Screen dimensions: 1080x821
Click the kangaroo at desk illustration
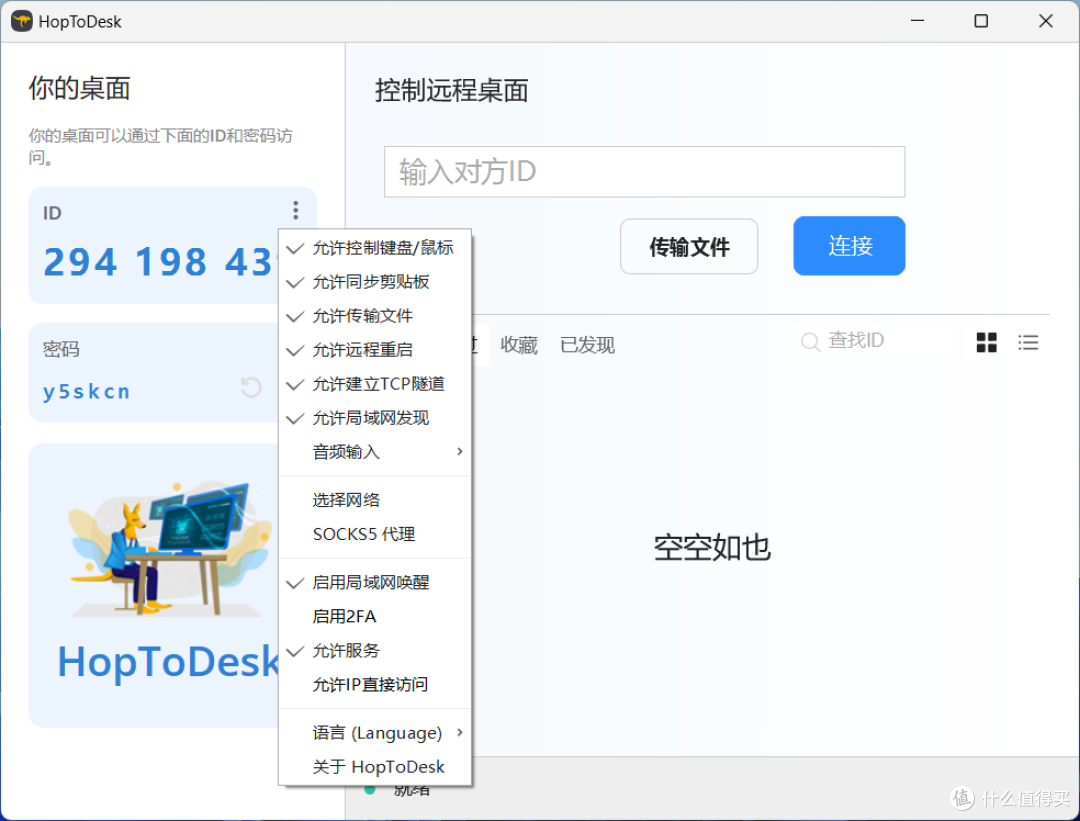tap(169, 548)
